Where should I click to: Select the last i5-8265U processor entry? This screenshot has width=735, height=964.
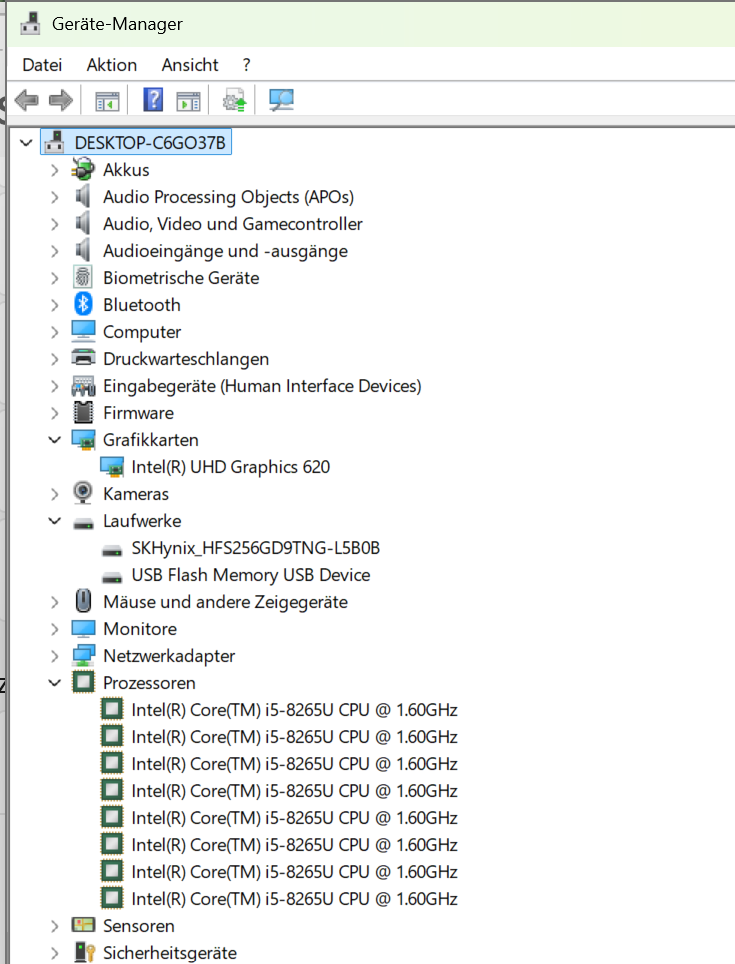pos(294,898)
